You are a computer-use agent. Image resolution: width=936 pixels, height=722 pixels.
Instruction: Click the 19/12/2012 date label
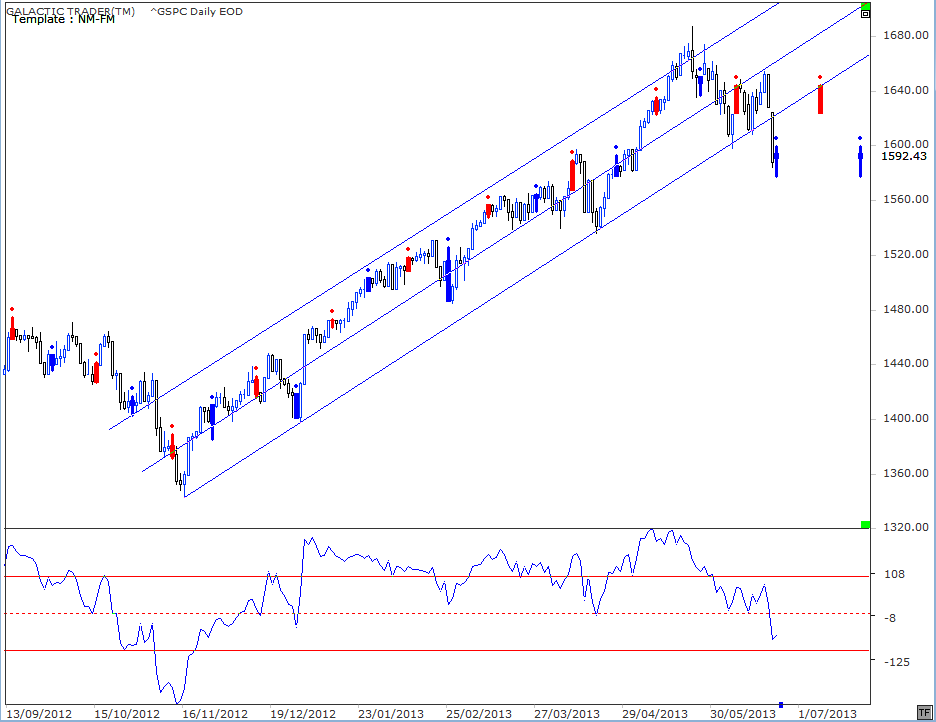click(x=303, y=714)
